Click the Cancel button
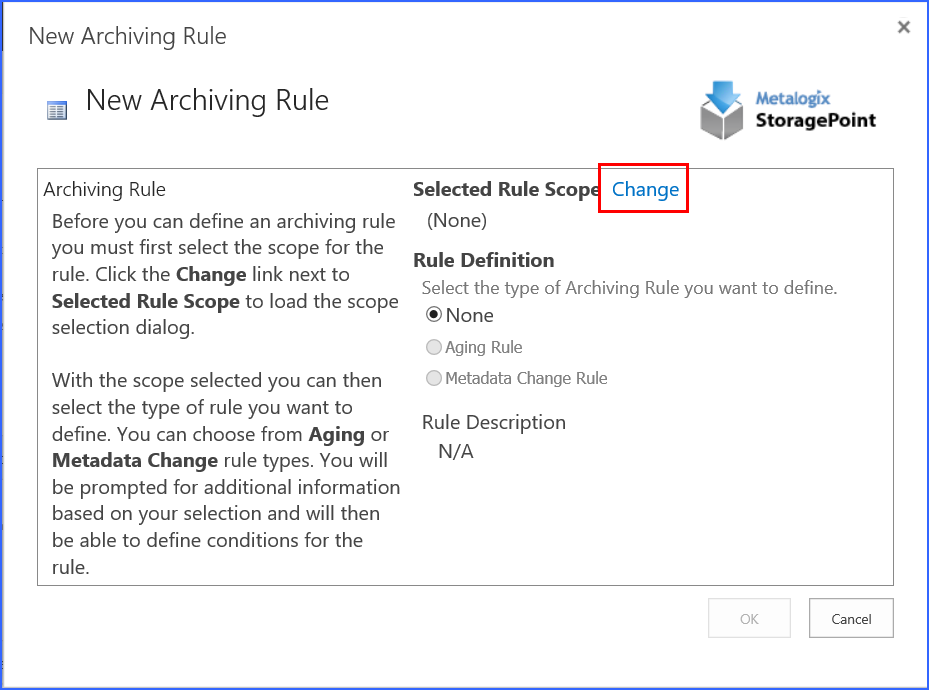 [x=850, y=618]
